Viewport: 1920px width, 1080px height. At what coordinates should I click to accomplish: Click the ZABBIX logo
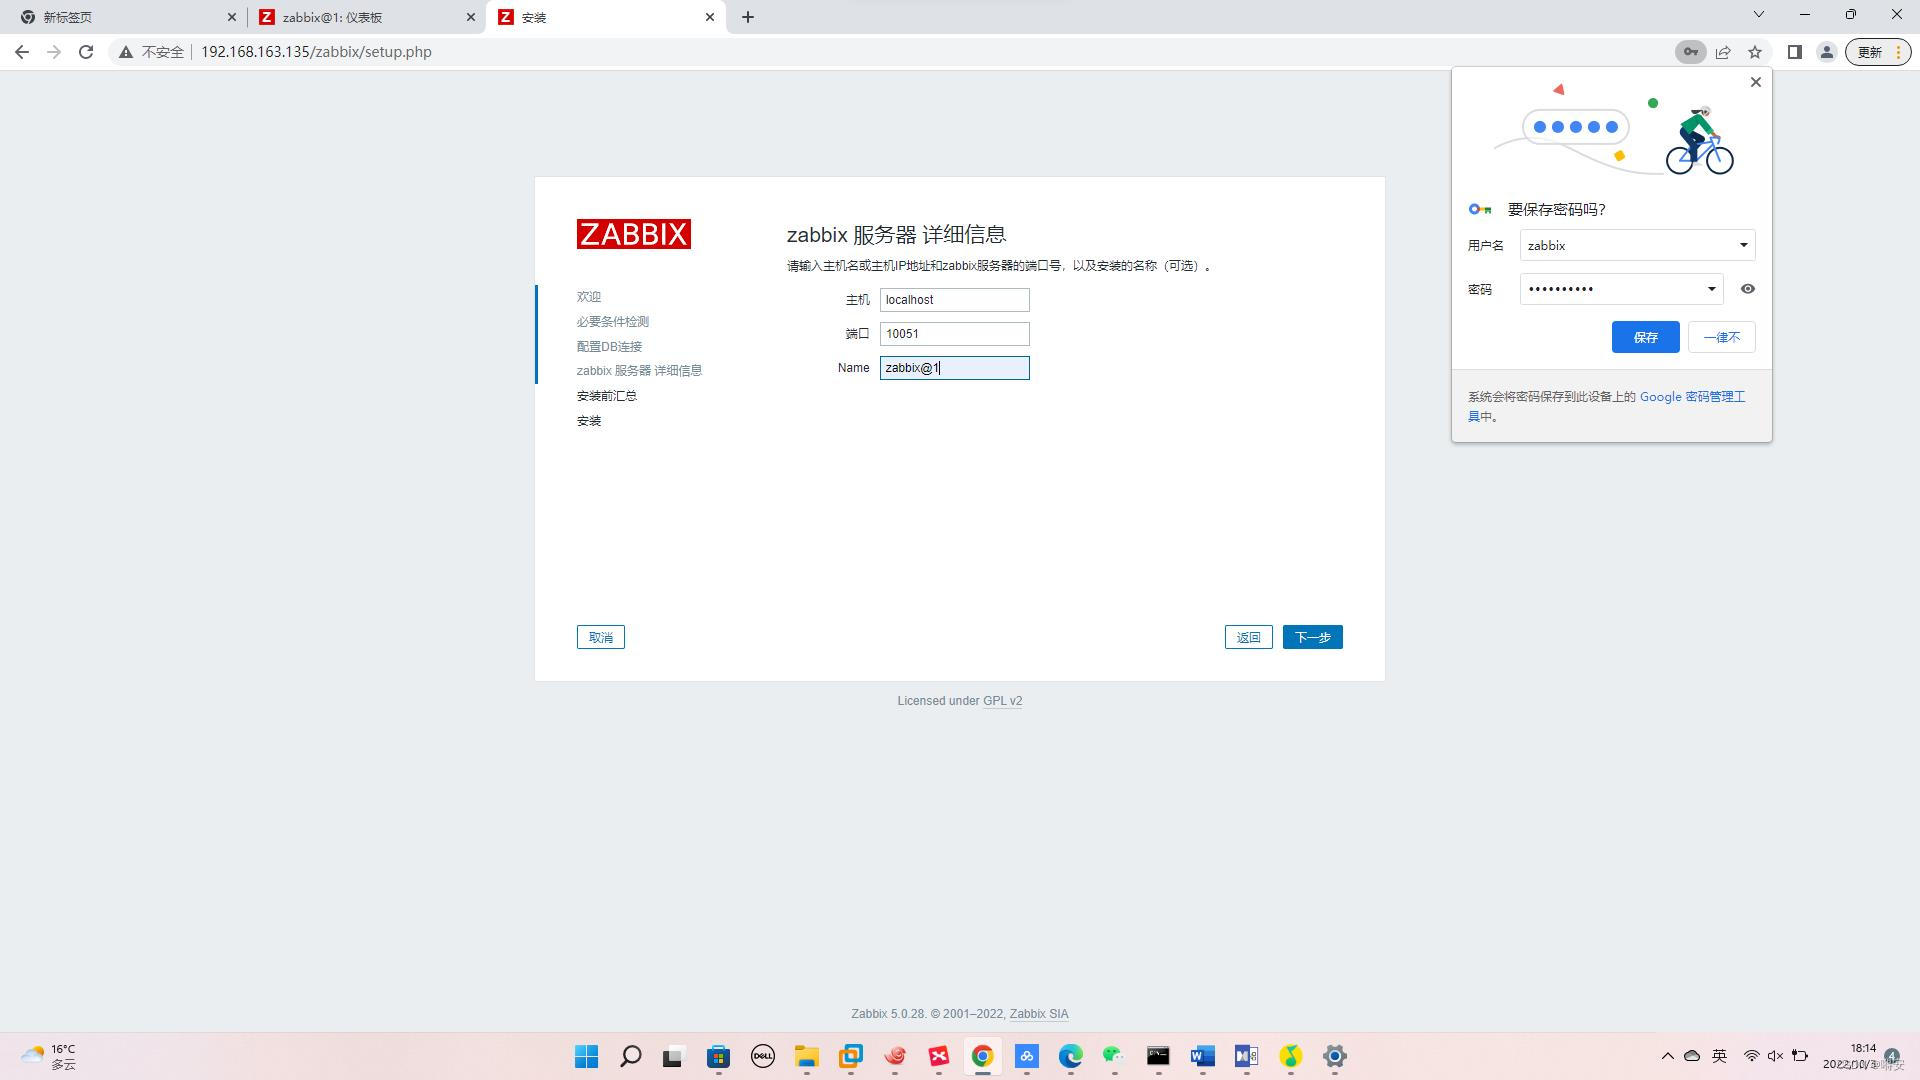click(x=634, y=234)
